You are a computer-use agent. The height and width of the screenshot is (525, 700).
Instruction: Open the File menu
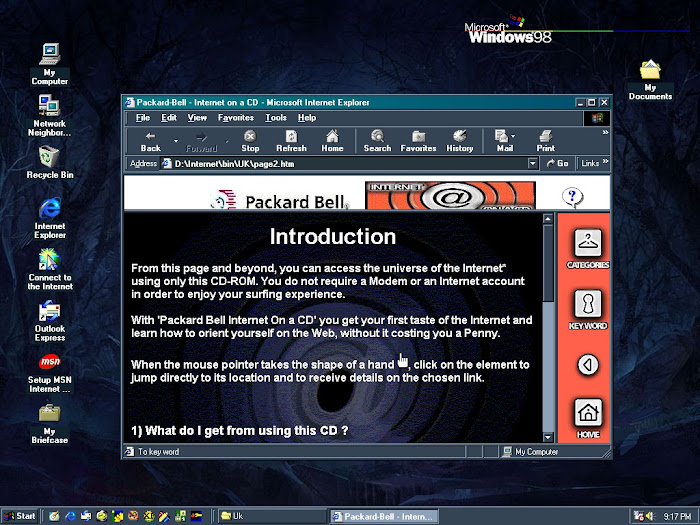pyautogui.click(x=142, y=118)
